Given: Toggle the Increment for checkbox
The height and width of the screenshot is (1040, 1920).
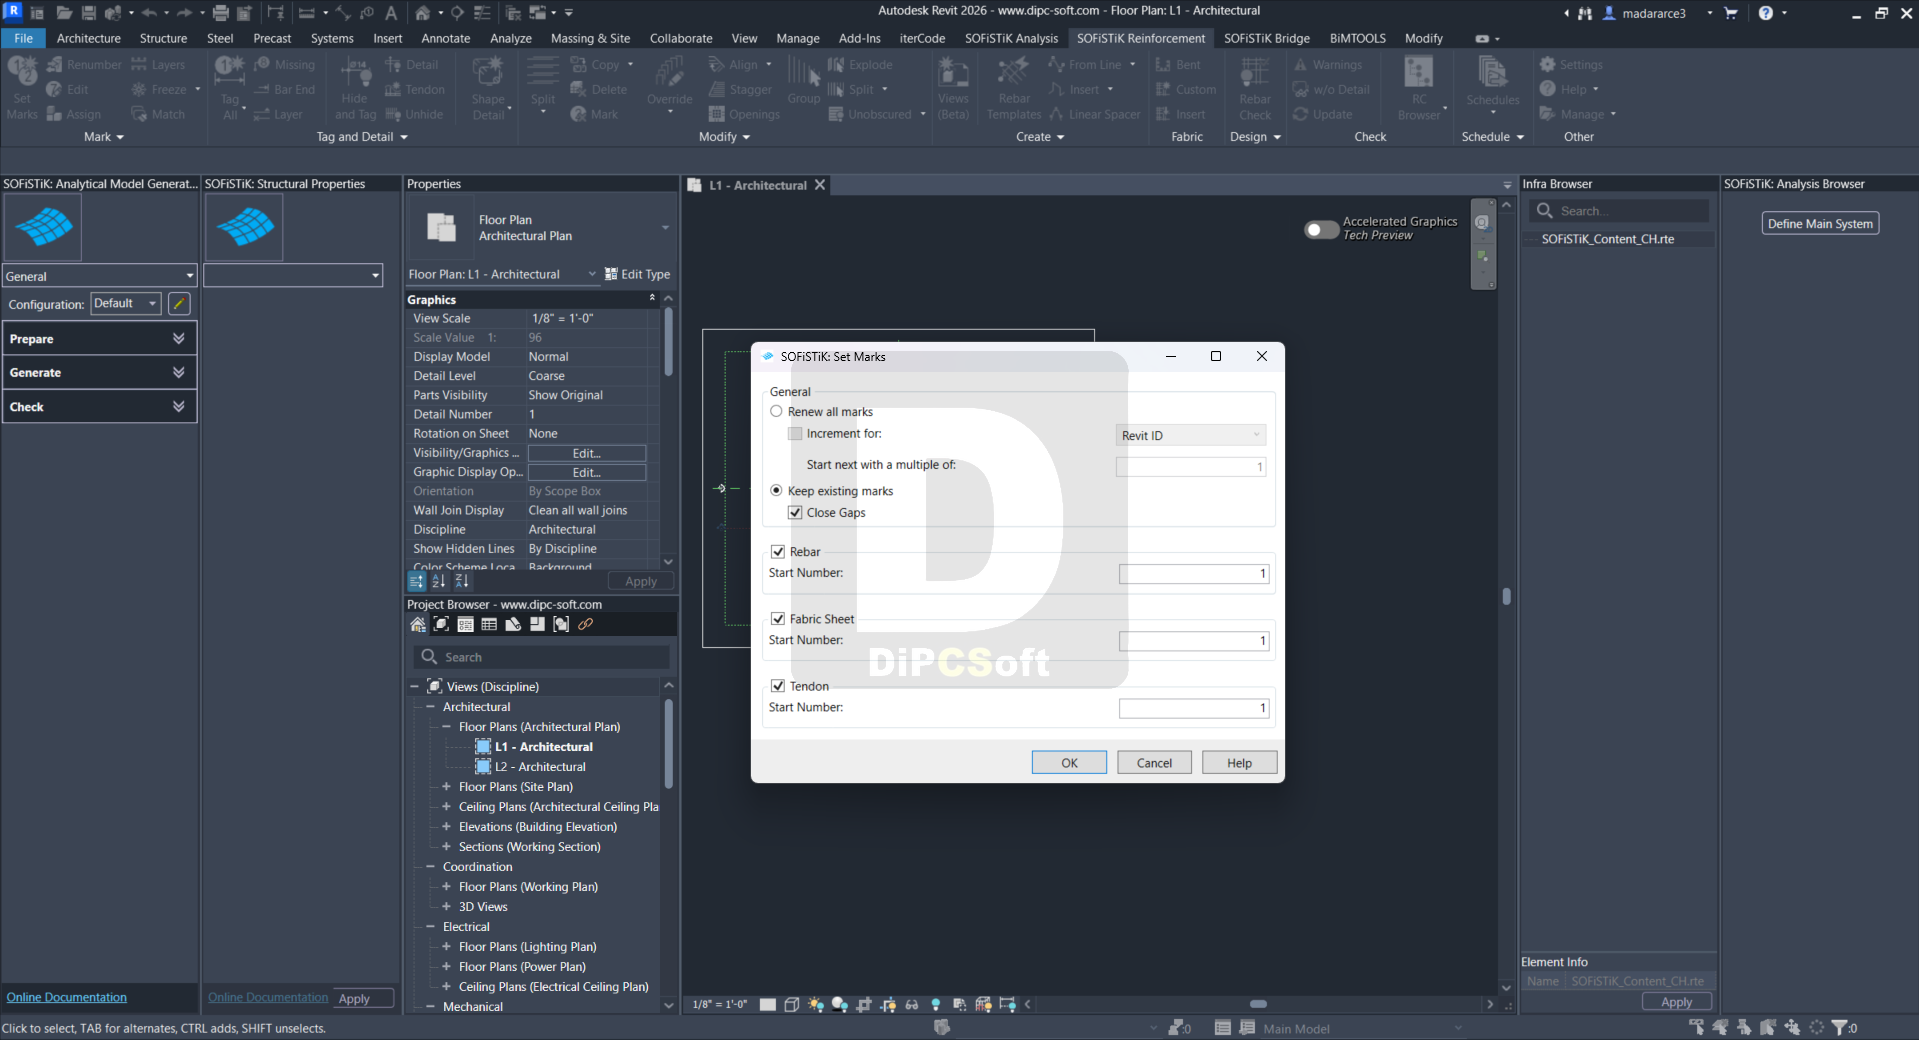Looking at the screenshot, I should (795, 433).
